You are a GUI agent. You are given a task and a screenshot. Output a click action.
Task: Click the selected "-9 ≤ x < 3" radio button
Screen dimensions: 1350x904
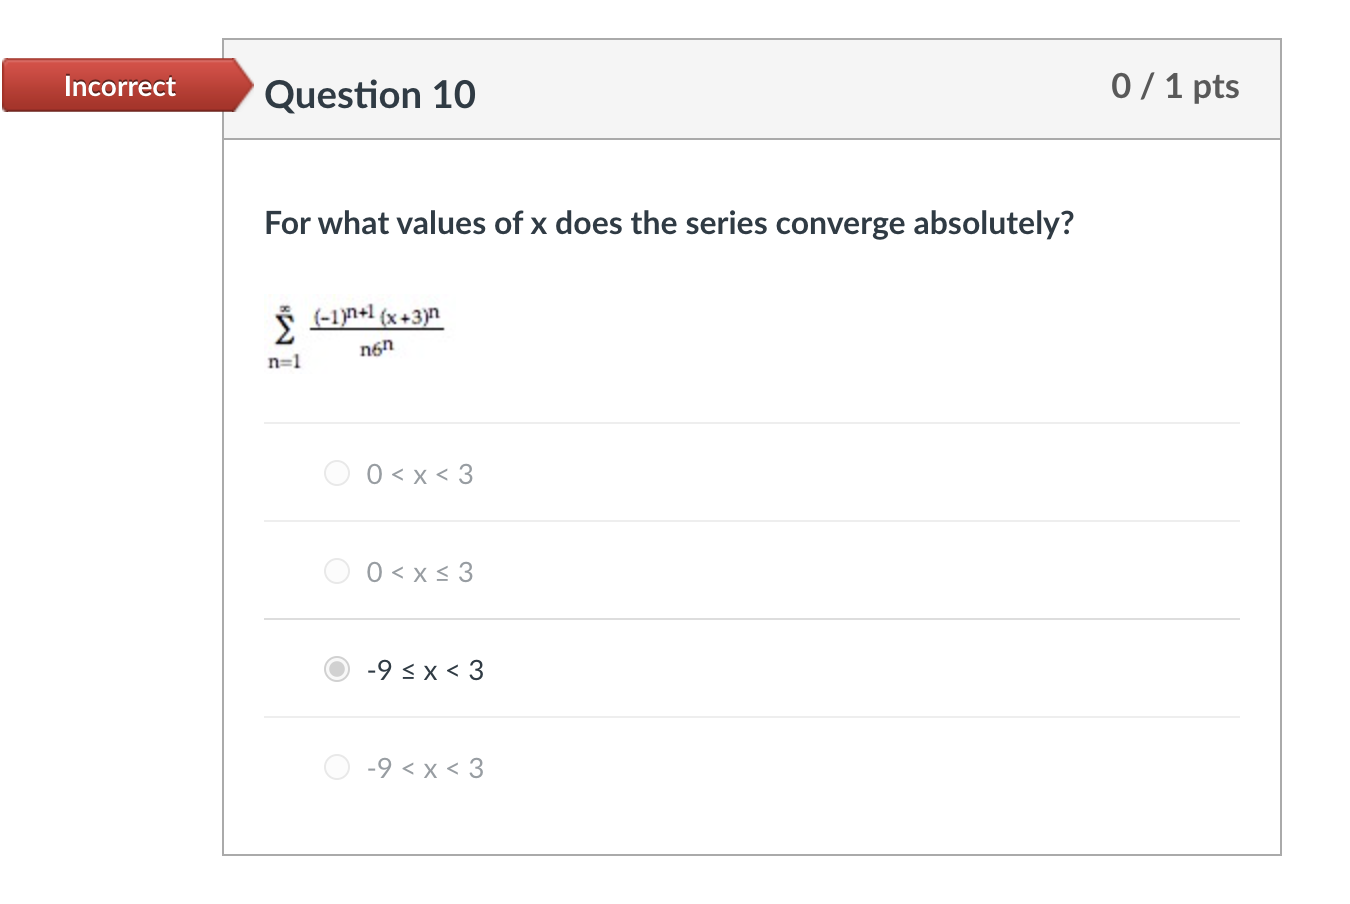[337, 669]
